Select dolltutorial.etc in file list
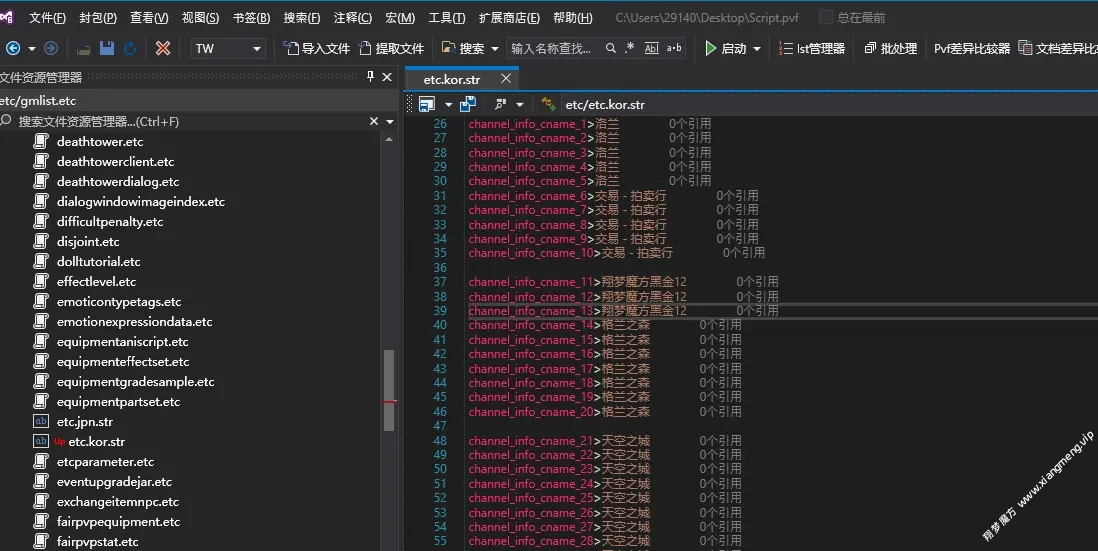 pos(98,262)
